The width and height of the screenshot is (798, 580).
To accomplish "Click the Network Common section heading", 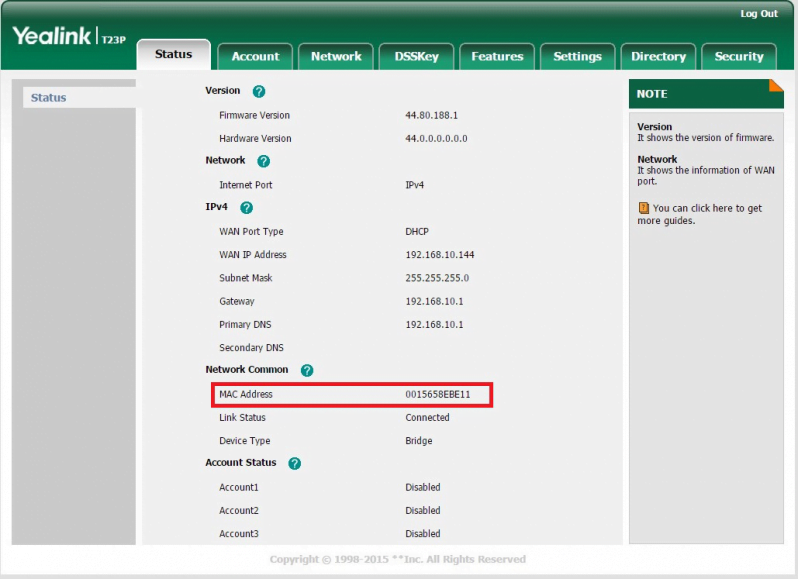I will click(247, 370).
